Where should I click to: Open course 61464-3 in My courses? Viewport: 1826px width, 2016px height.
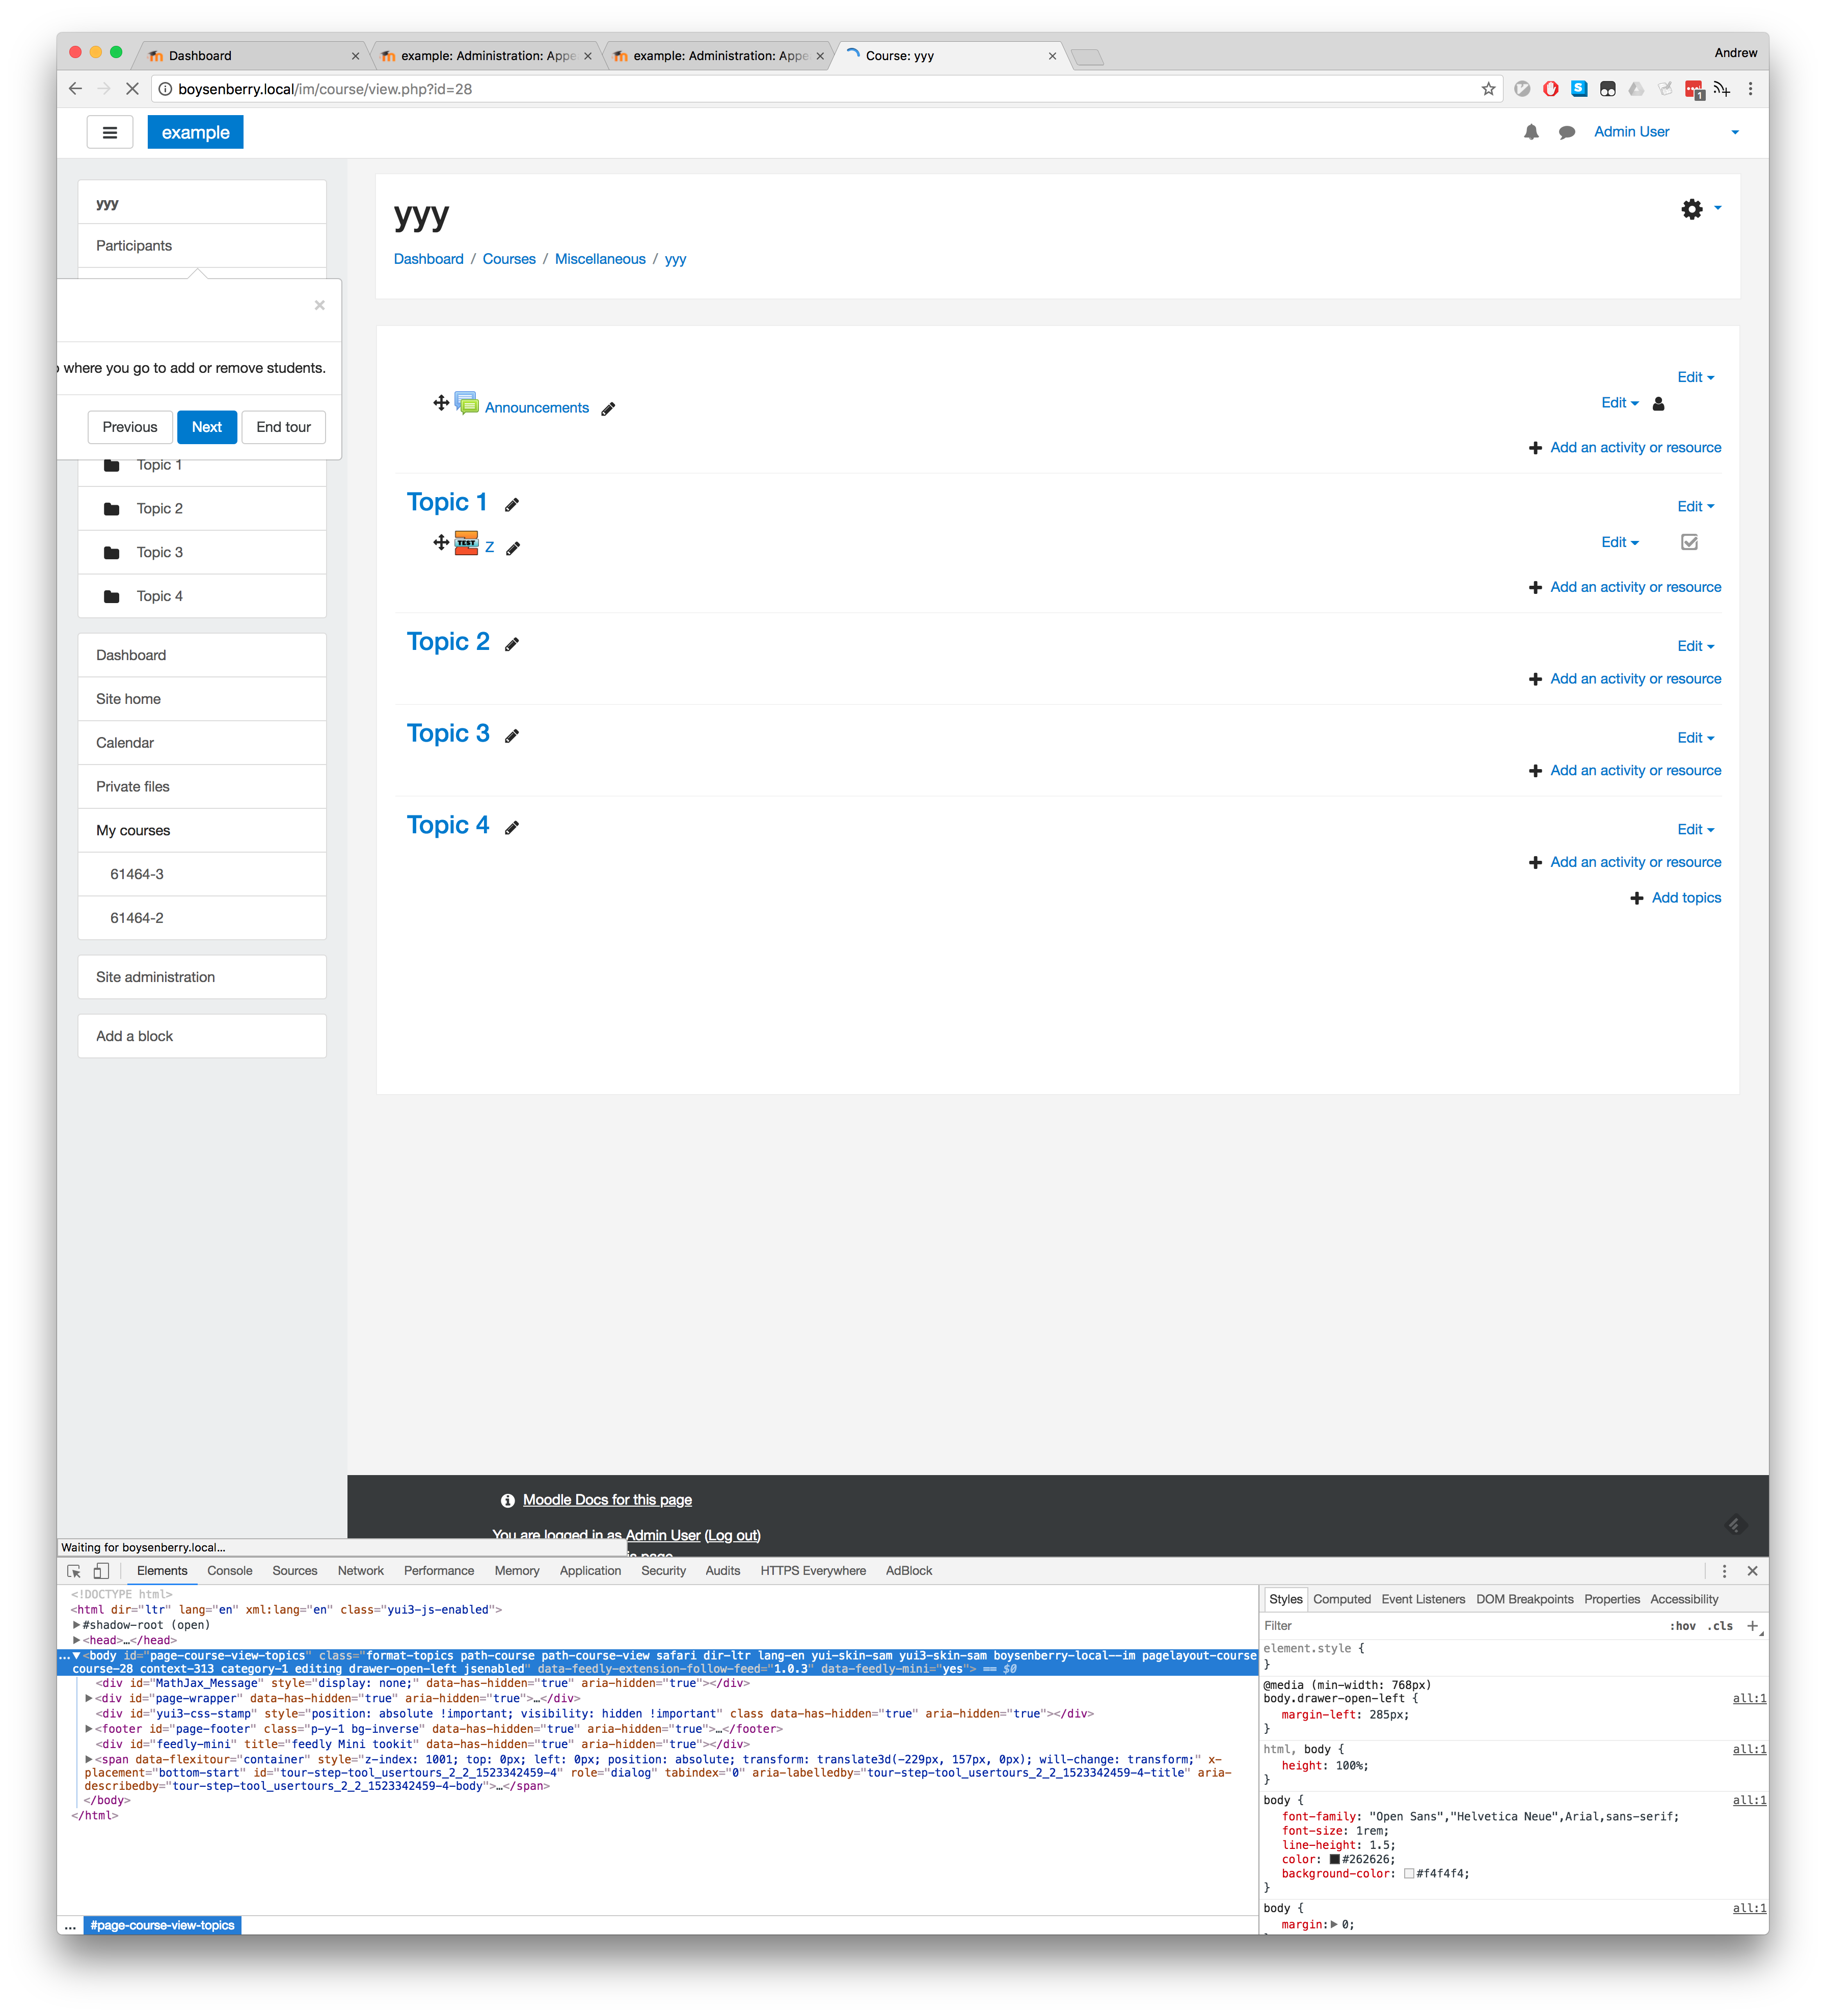tap(202, 874)
